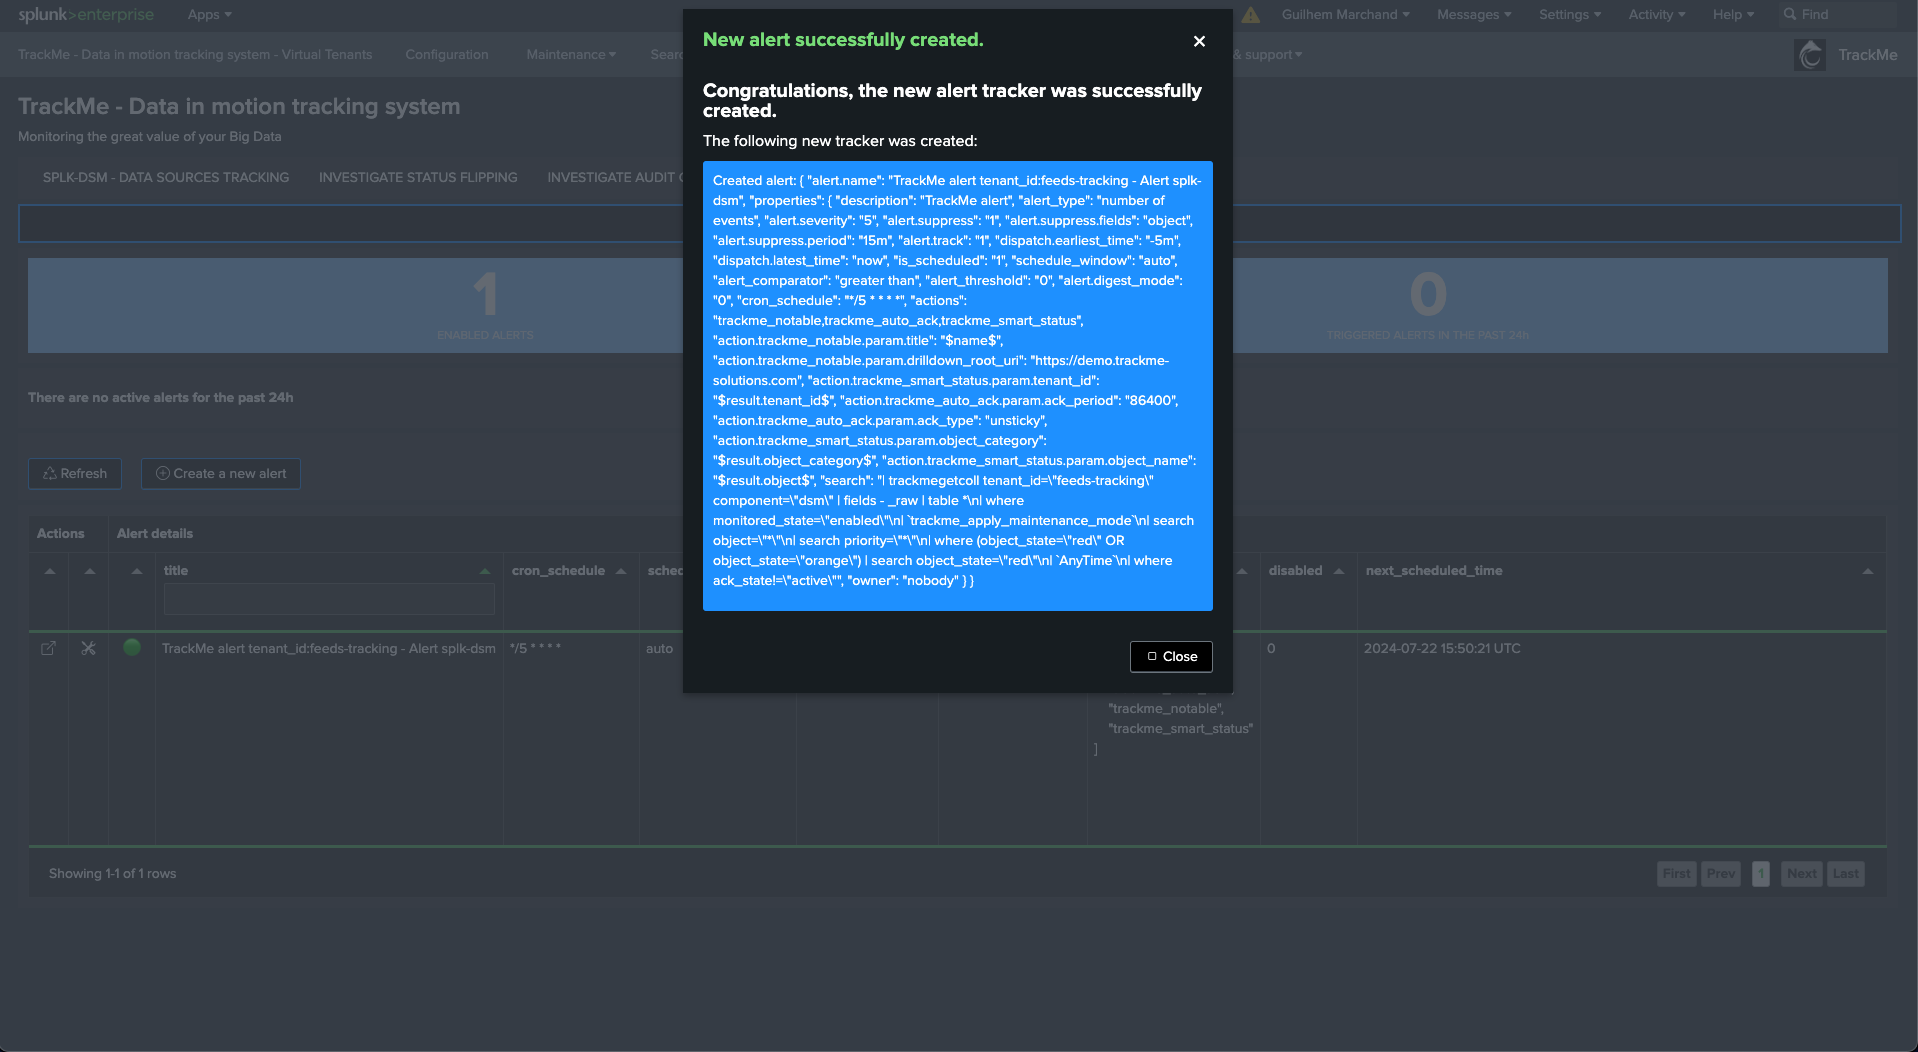Open the Help dropdown

point(1733,14)
